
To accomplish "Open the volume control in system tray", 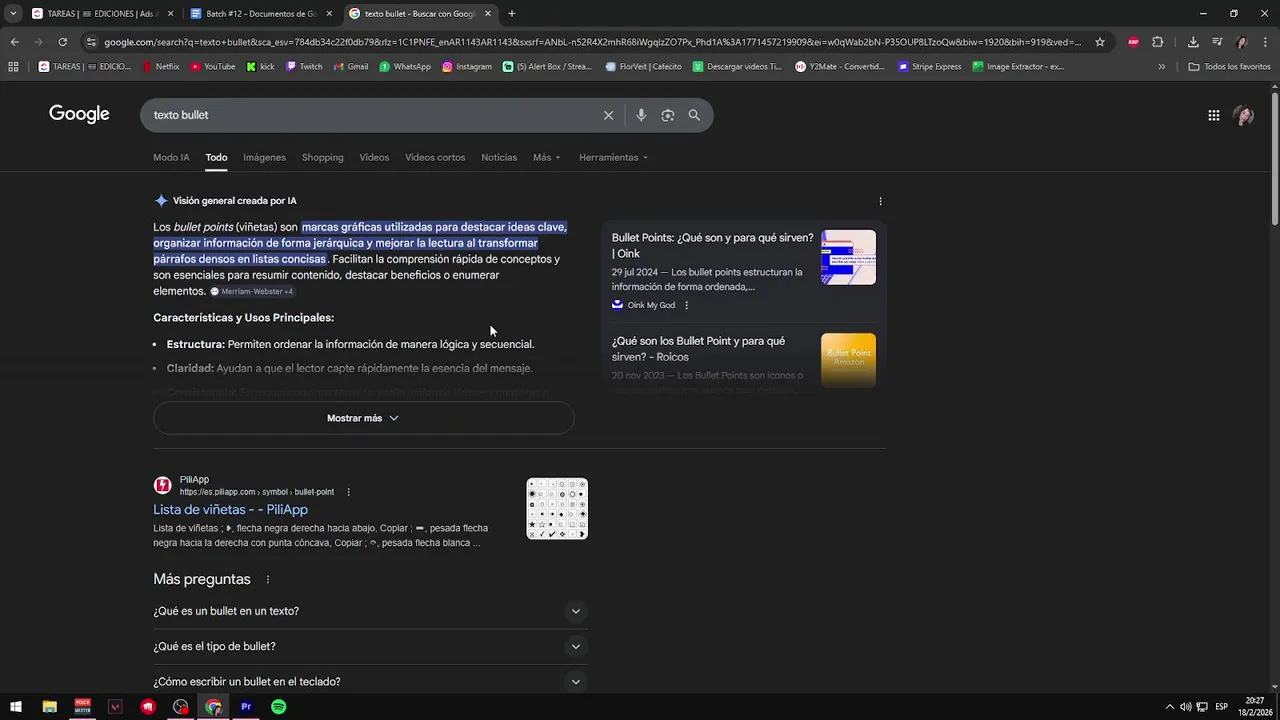I will tap(1185, 707).
